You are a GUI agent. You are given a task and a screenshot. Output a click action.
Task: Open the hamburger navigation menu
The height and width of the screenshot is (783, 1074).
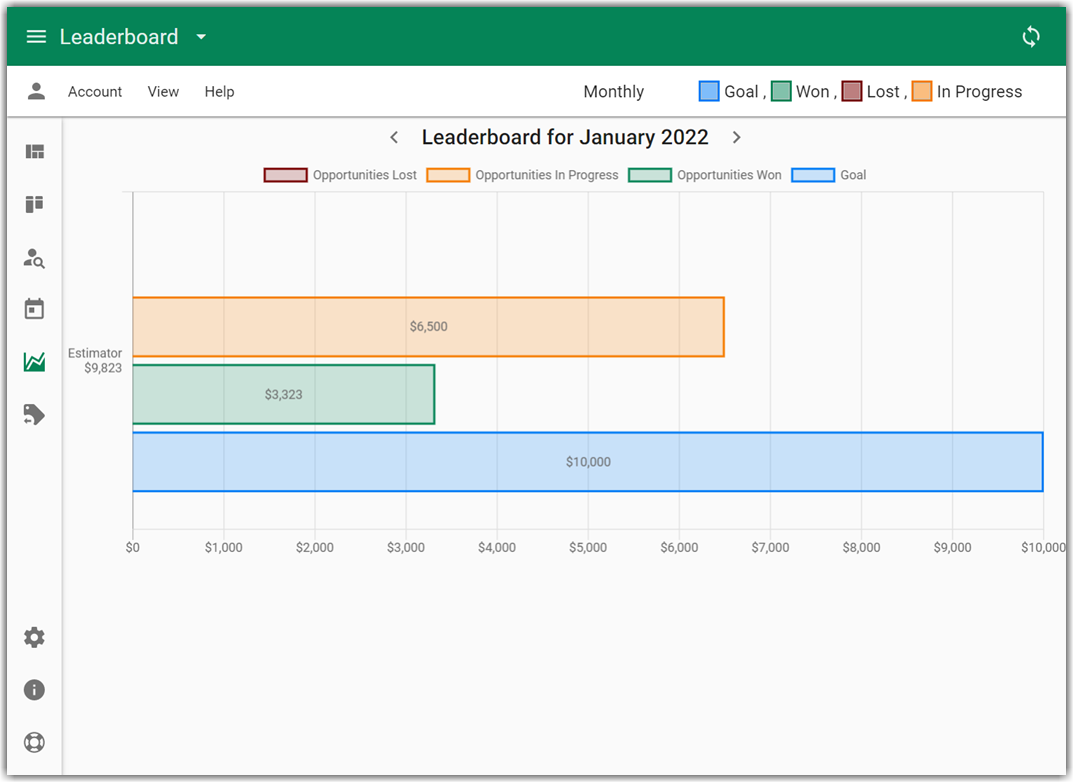[x=36, y=37]
